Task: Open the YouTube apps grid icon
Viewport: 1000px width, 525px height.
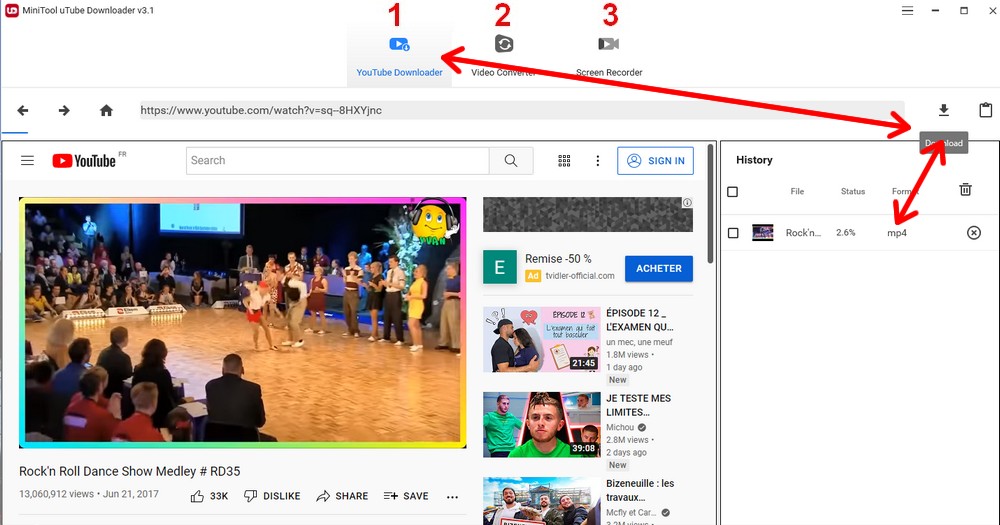Action: [564, 161]
